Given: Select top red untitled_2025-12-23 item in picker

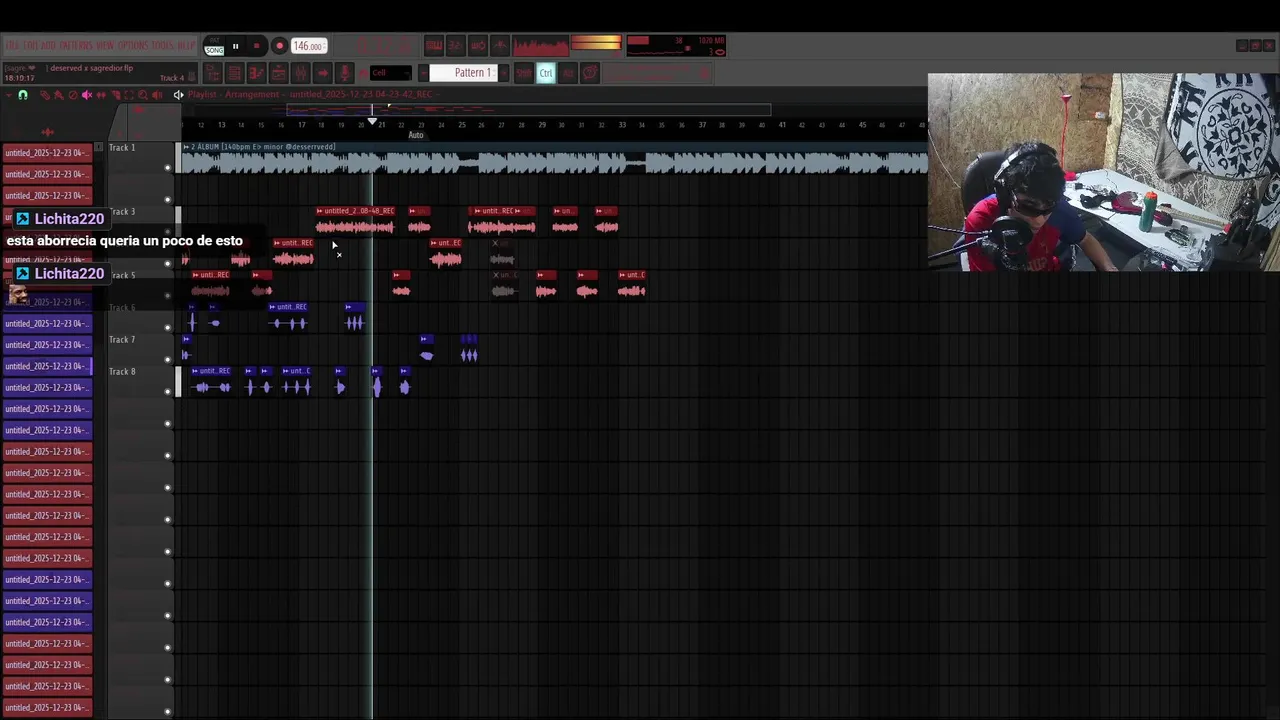Looking at the screenshot, I should [x=47, y=153].
